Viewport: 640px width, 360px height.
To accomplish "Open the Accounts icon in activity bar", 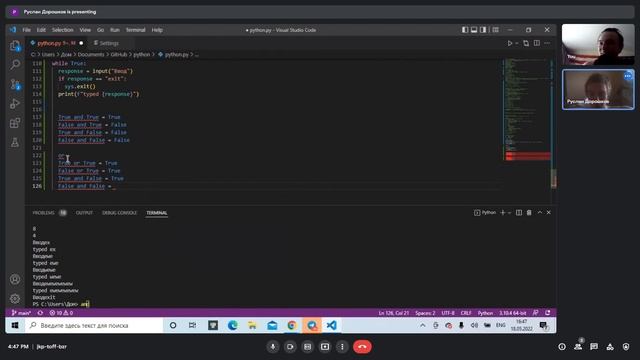I will [x=15, y=279].
